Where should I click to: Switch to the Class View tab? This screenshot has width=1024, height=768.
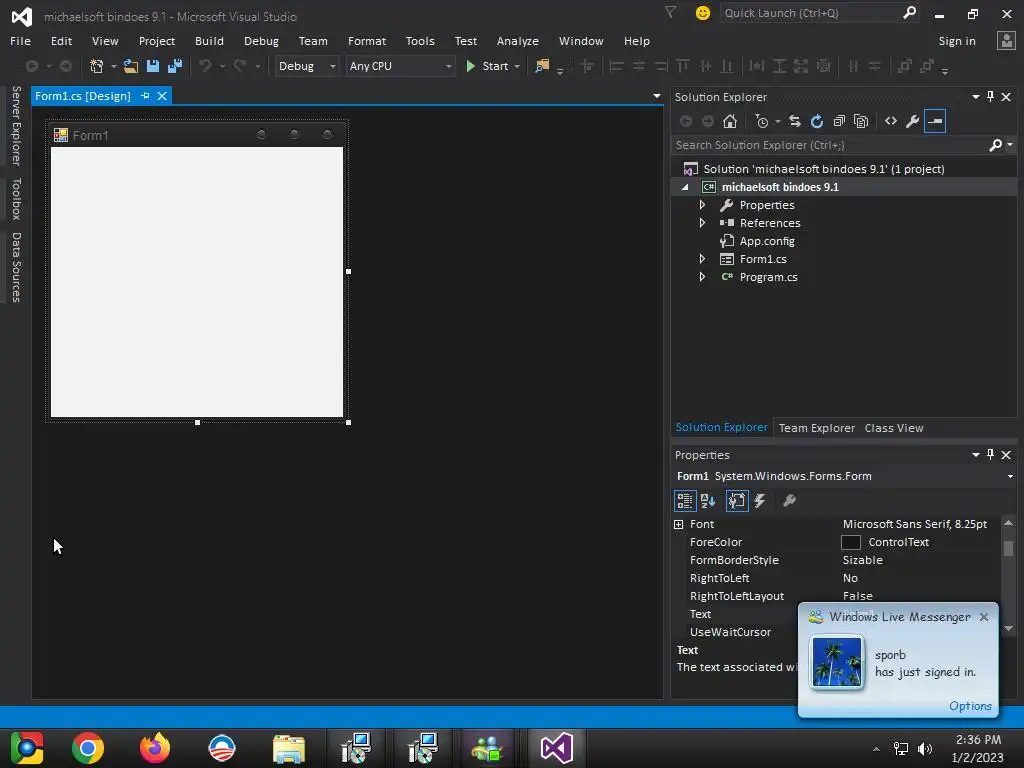[894, 428]
